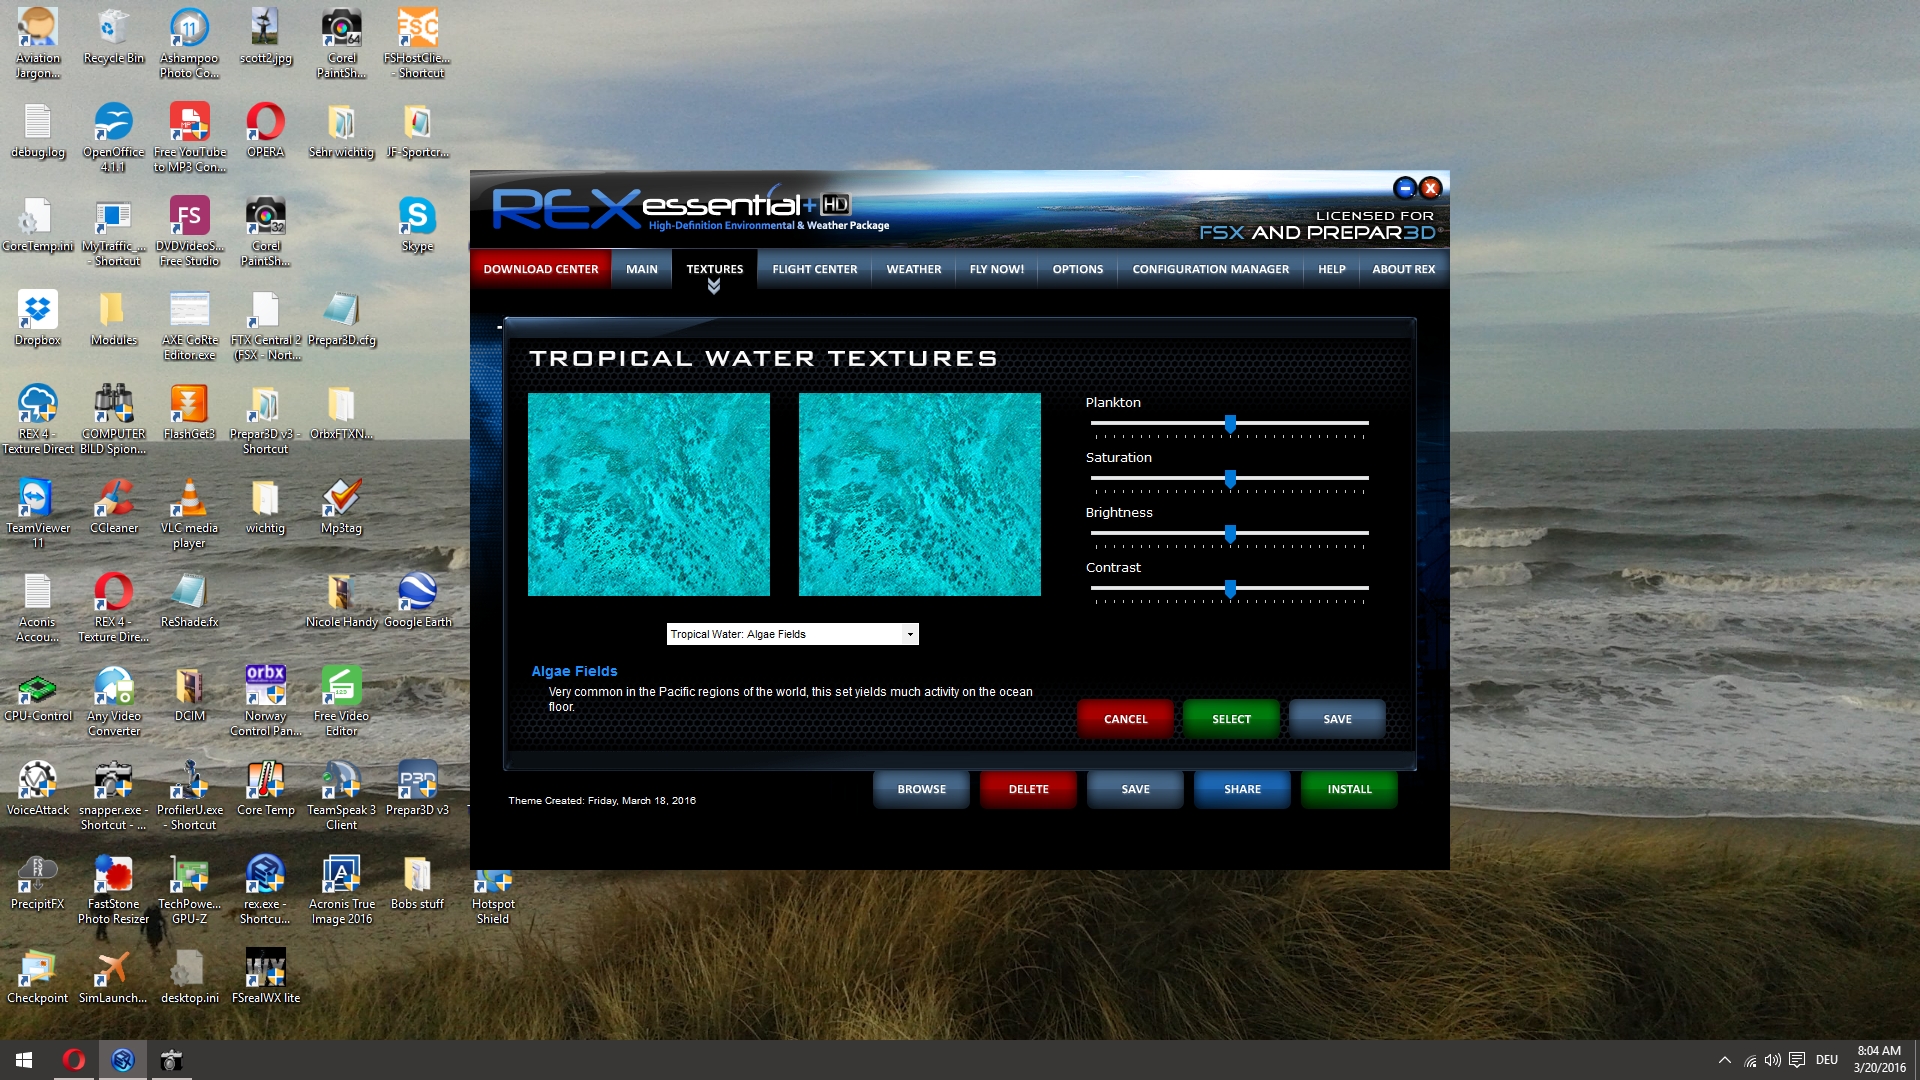Select the Recycle Bin desktop icon
The image size is (1920, 1080).
[x=114, y=38]
